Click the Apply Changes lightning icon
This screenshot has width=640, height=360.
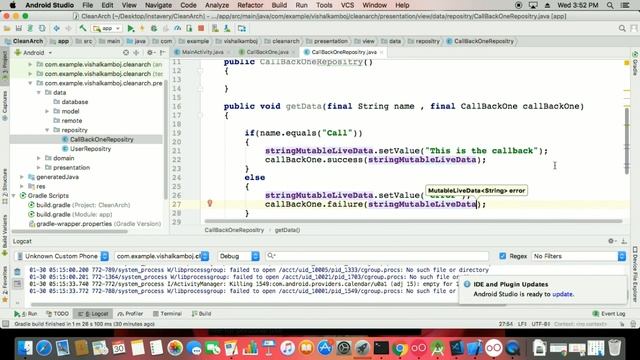click(x=142, y=29)
